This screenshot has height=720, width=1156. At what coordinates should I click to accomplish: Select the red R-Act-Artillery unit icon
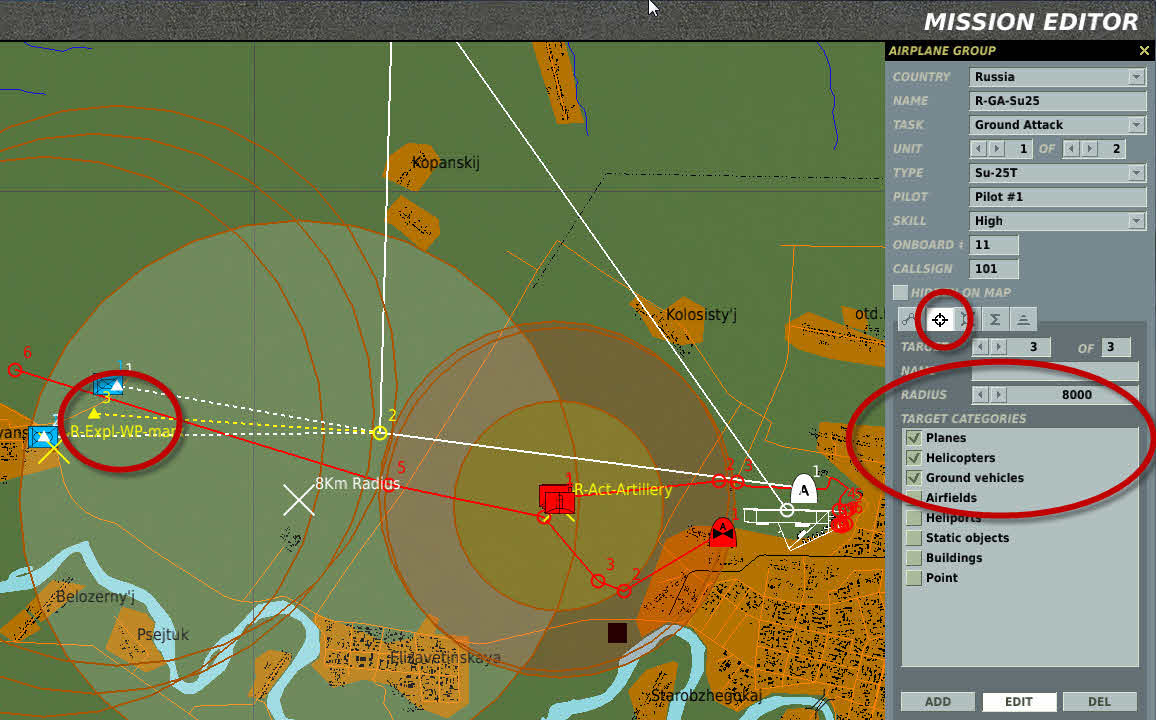(x=557, y=499)
